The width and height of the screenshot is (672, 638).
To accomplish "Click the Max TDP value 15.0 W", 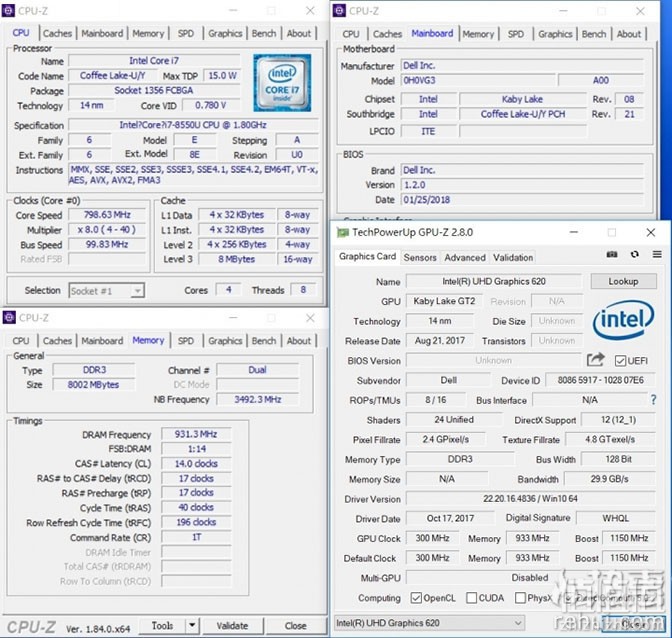I will click(222, 76).
